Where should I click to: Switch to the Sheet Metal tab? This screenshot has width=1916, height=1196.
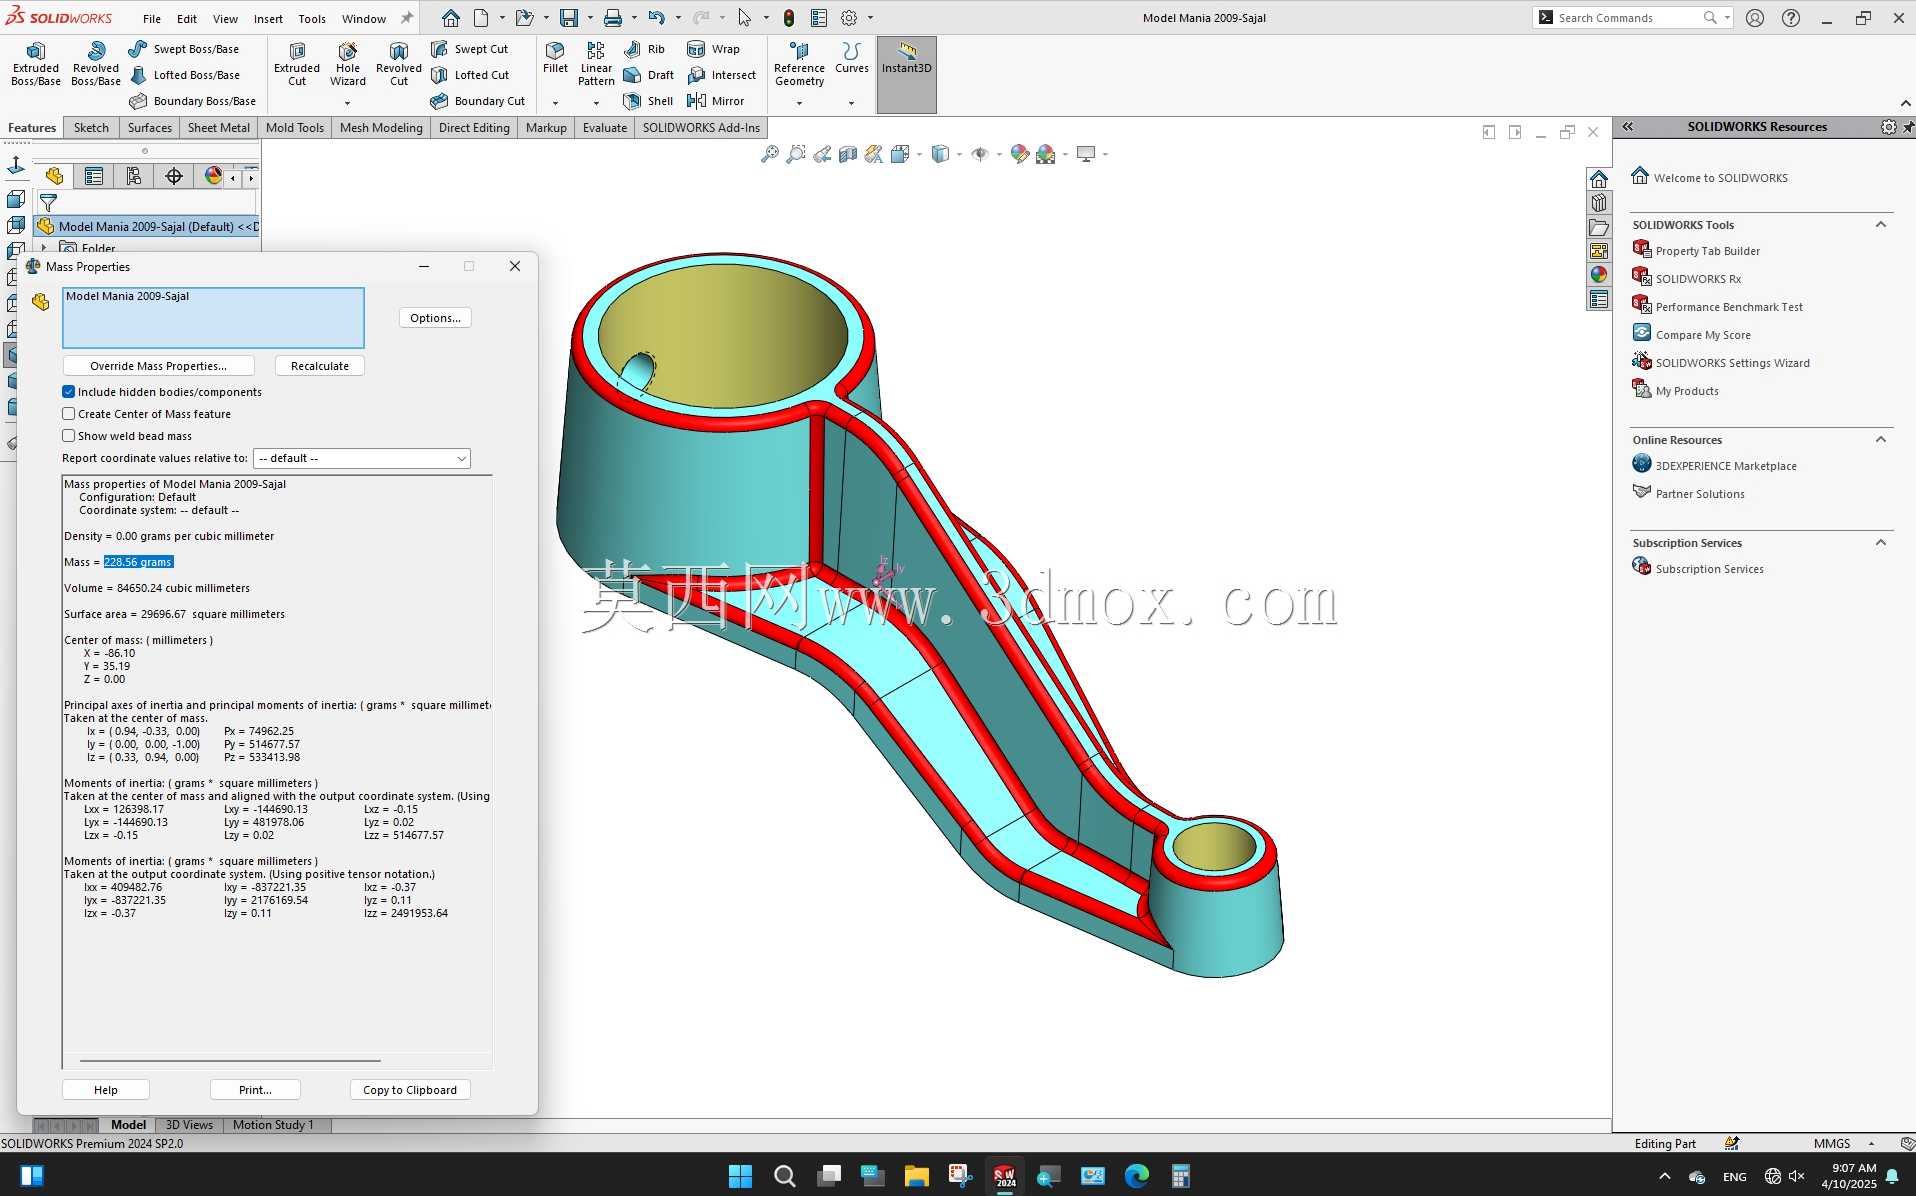[x=219, y=128]
